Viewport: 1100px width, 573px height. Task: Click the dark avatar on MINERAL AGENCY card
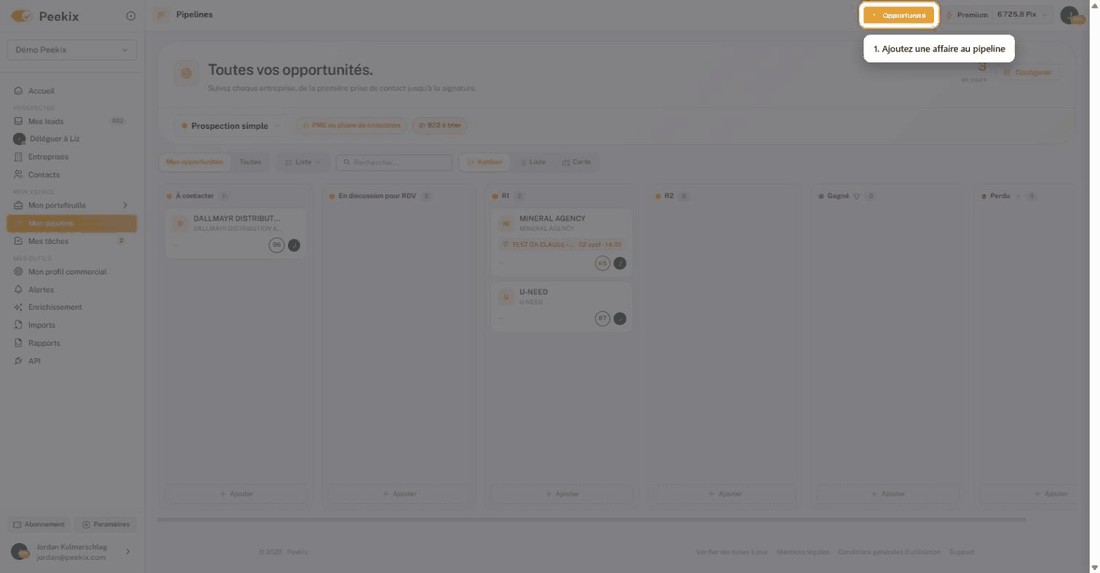click(619, 263)
